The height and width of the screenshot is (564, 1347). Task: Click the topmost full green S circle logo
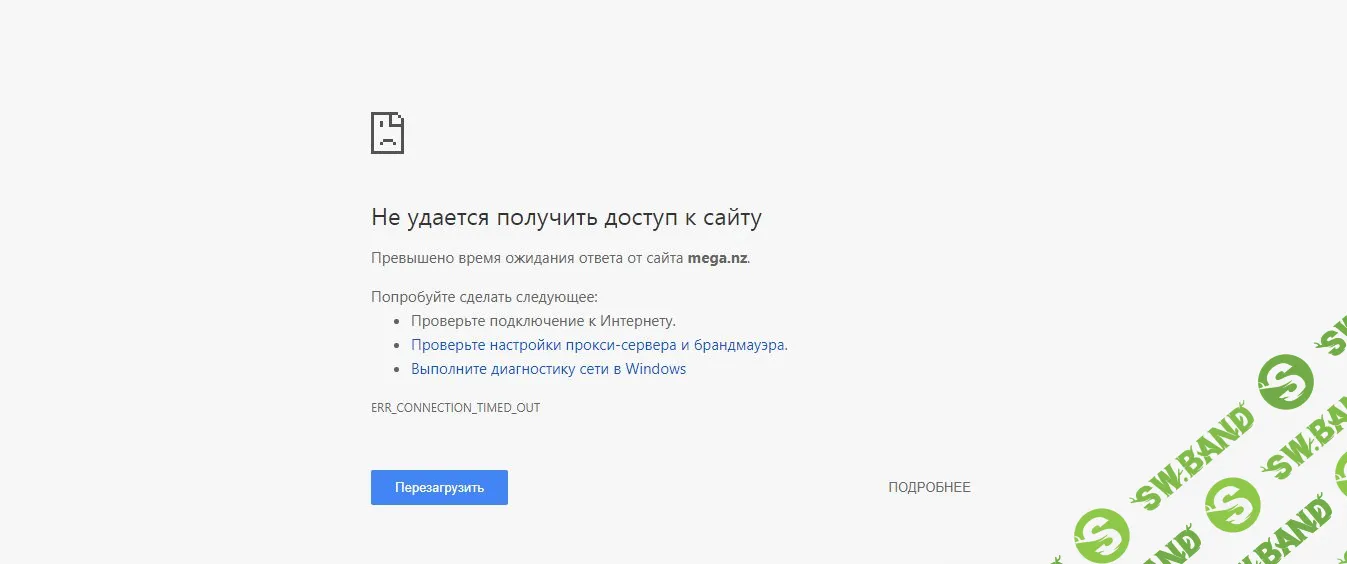click(x=1286, y=381)
